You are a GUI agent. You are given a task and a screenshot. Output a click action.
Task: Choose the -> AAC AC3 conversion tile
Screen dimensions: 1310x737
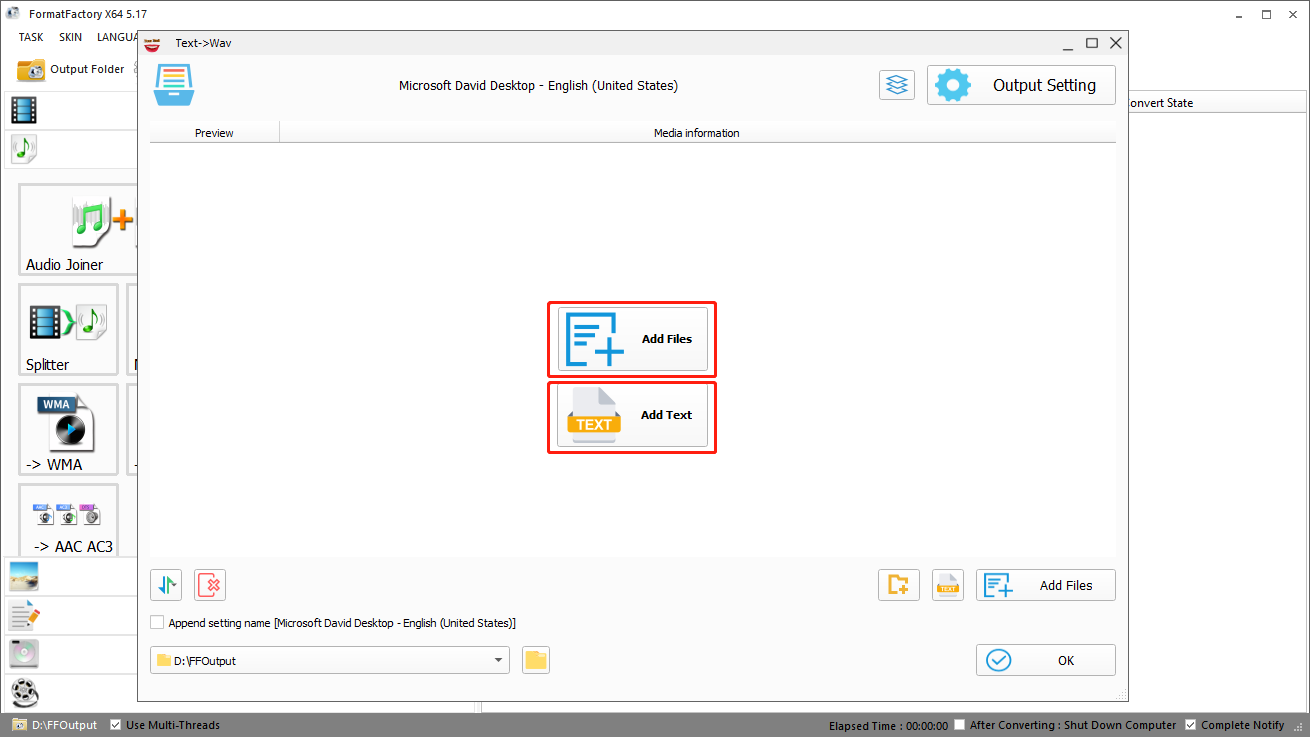tap(68, 522)
